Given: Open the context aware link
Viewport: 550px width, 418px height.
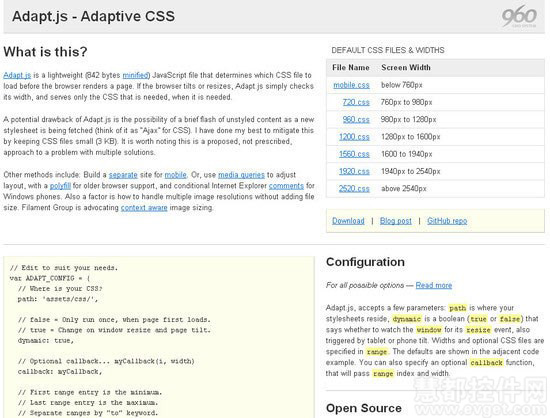Looking at the screenshot, I should pyautogui.click(x=144, y=208).
